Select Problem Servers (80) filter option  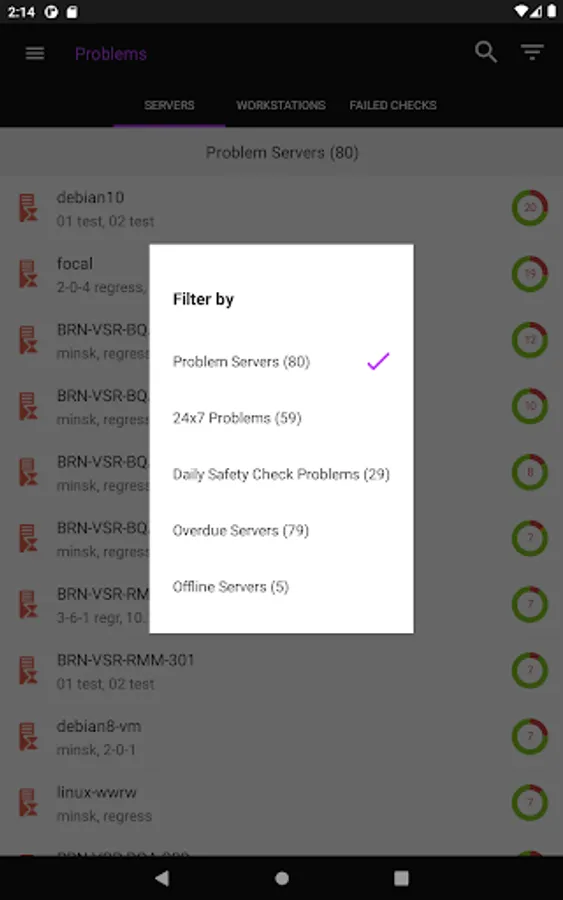pos(281,362)
